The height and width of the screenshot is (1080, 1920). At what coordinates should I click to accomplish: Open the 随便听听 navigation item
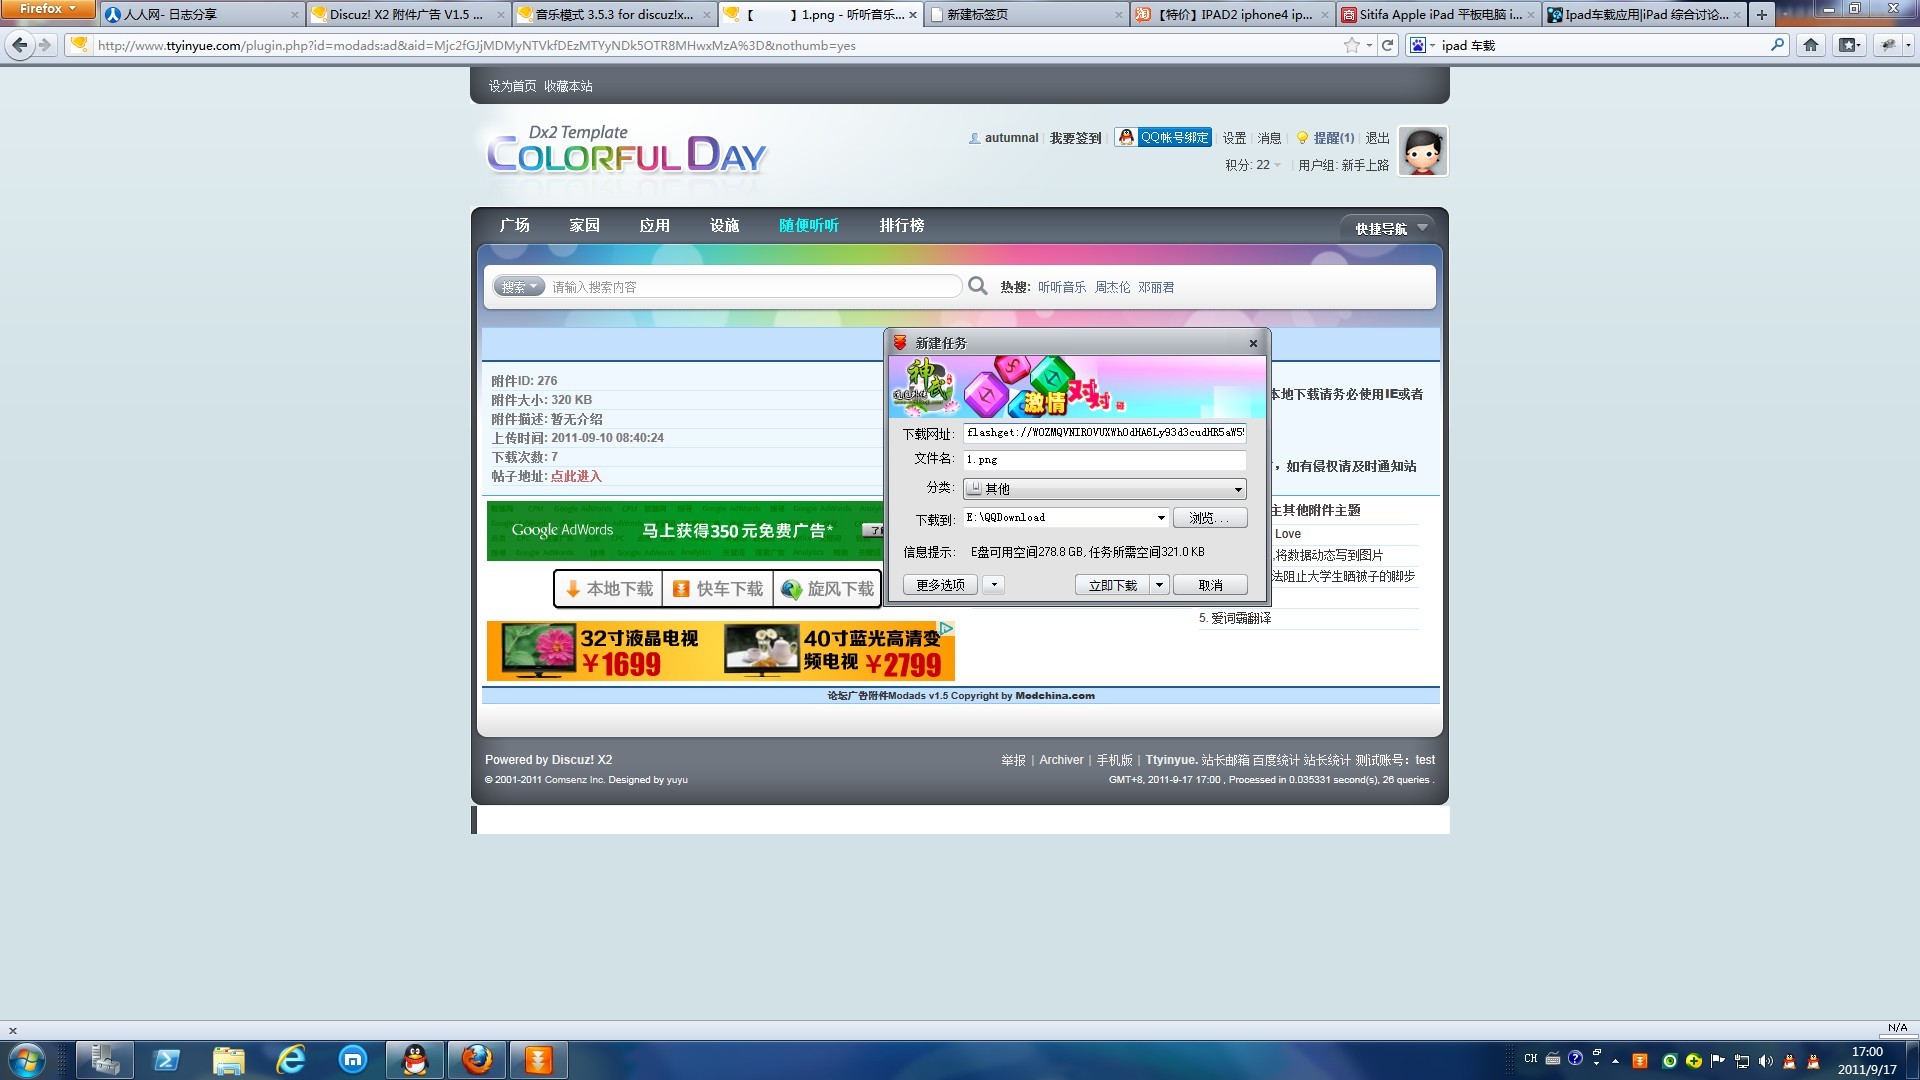pyautogui.click(x=808, y=225)
